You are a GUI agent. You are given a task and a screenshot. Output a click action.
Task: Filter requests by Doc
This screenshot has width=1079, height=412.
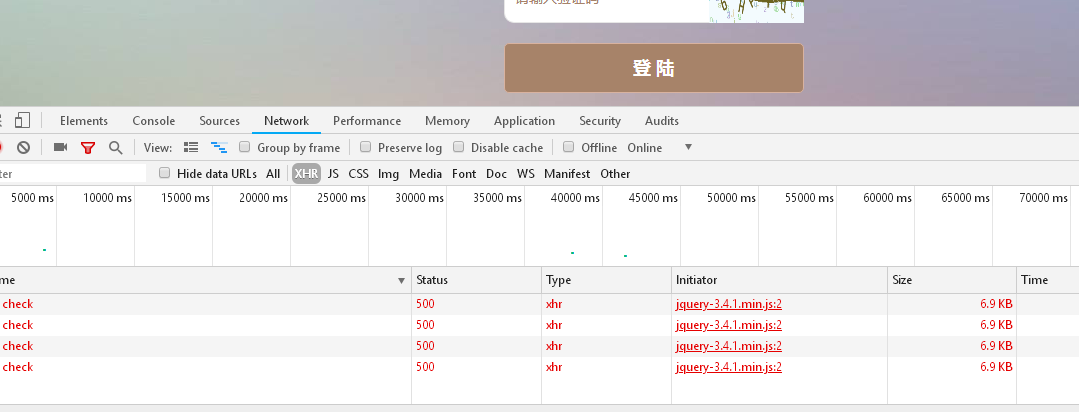[496, 174]
